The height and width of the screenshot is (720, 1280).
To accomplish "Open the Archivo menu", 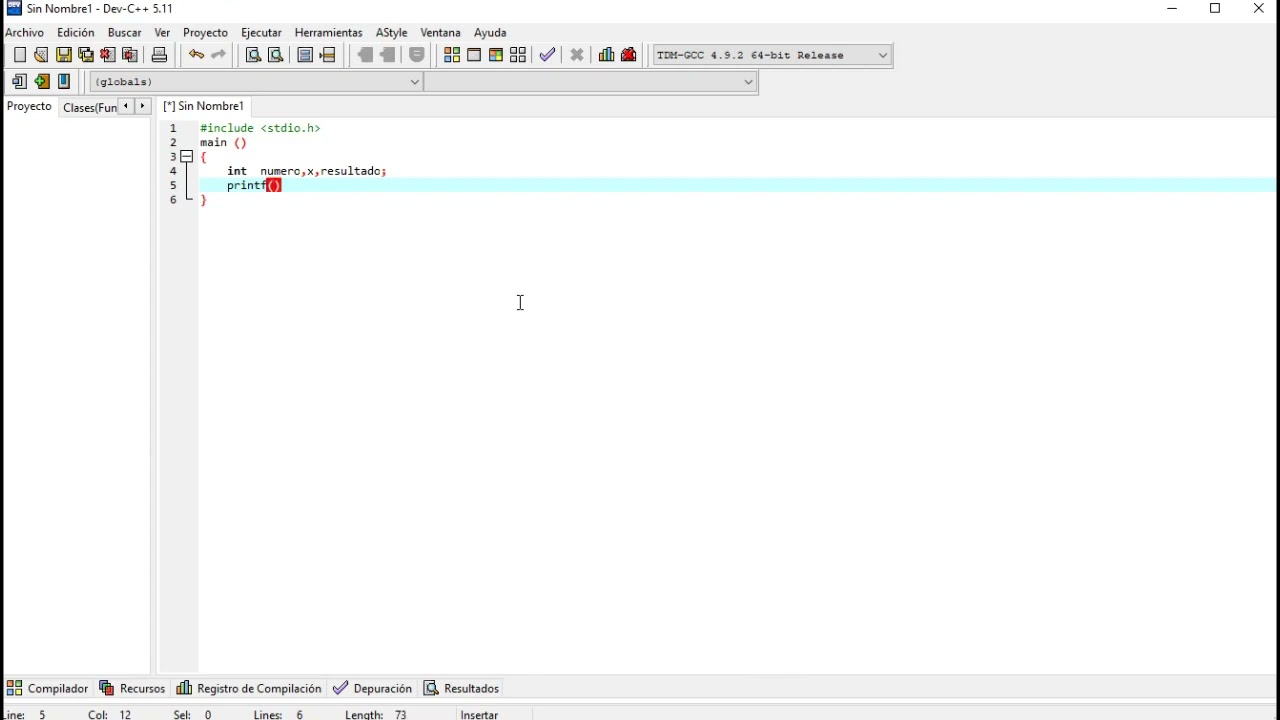I will [x=25, y=33].
